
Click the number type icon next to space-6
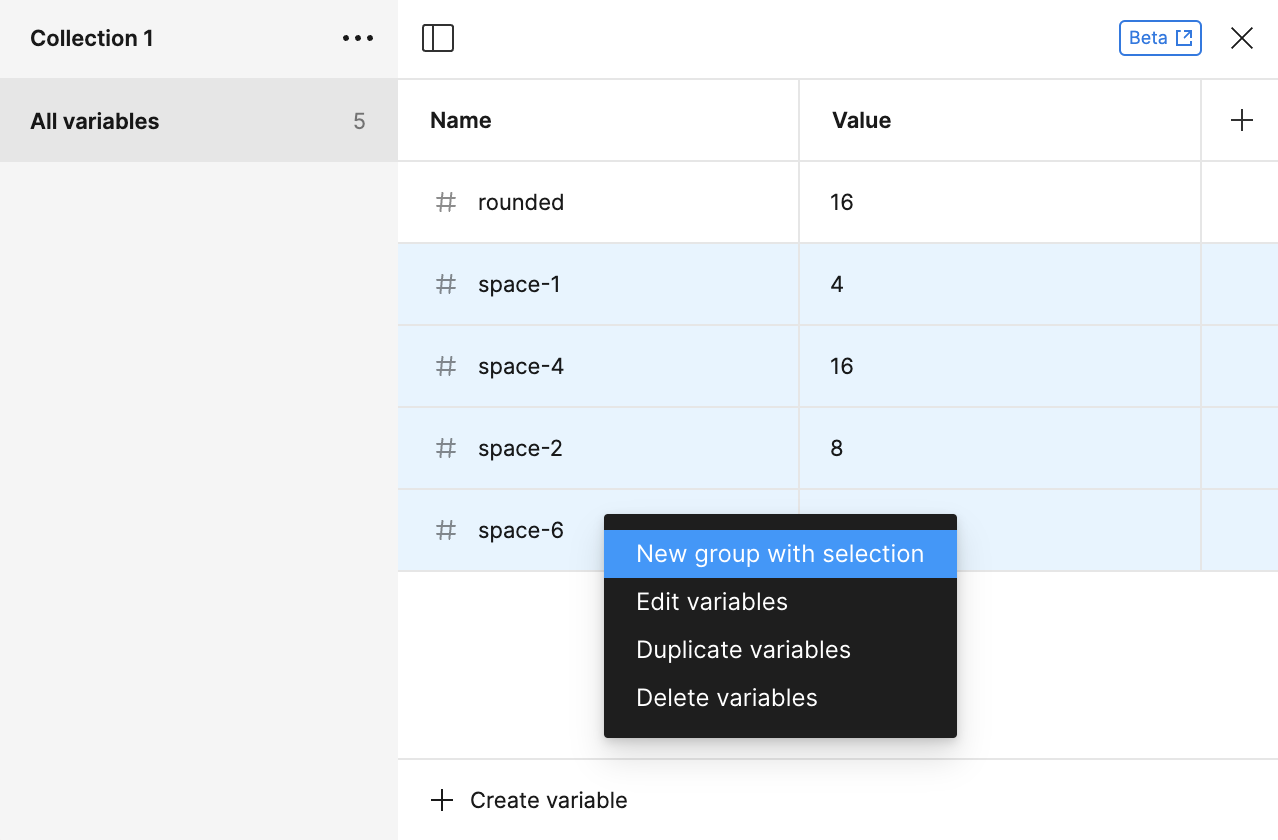(x=445, y=530)
